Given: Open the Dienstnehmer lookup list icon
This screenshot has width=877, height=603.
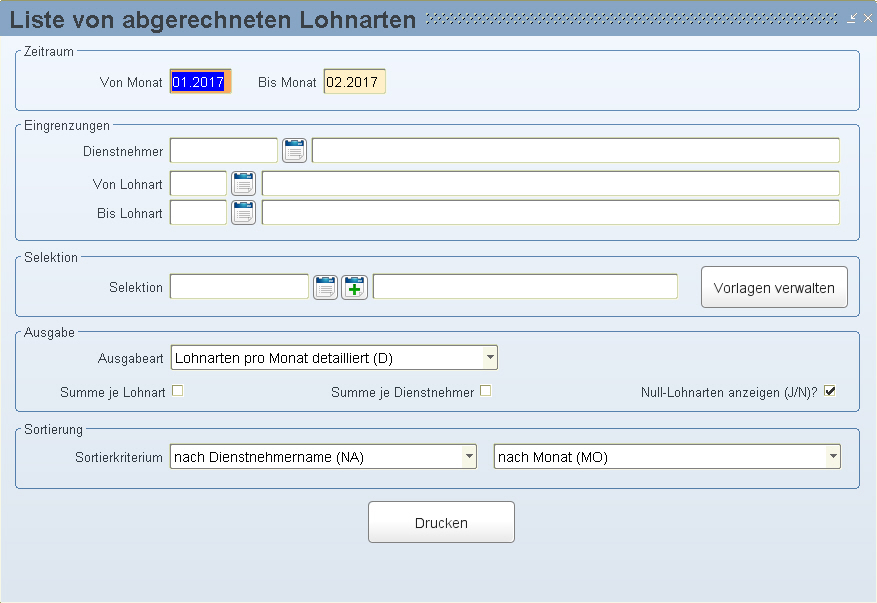Looking at the screenshot, I should [294, 151].
